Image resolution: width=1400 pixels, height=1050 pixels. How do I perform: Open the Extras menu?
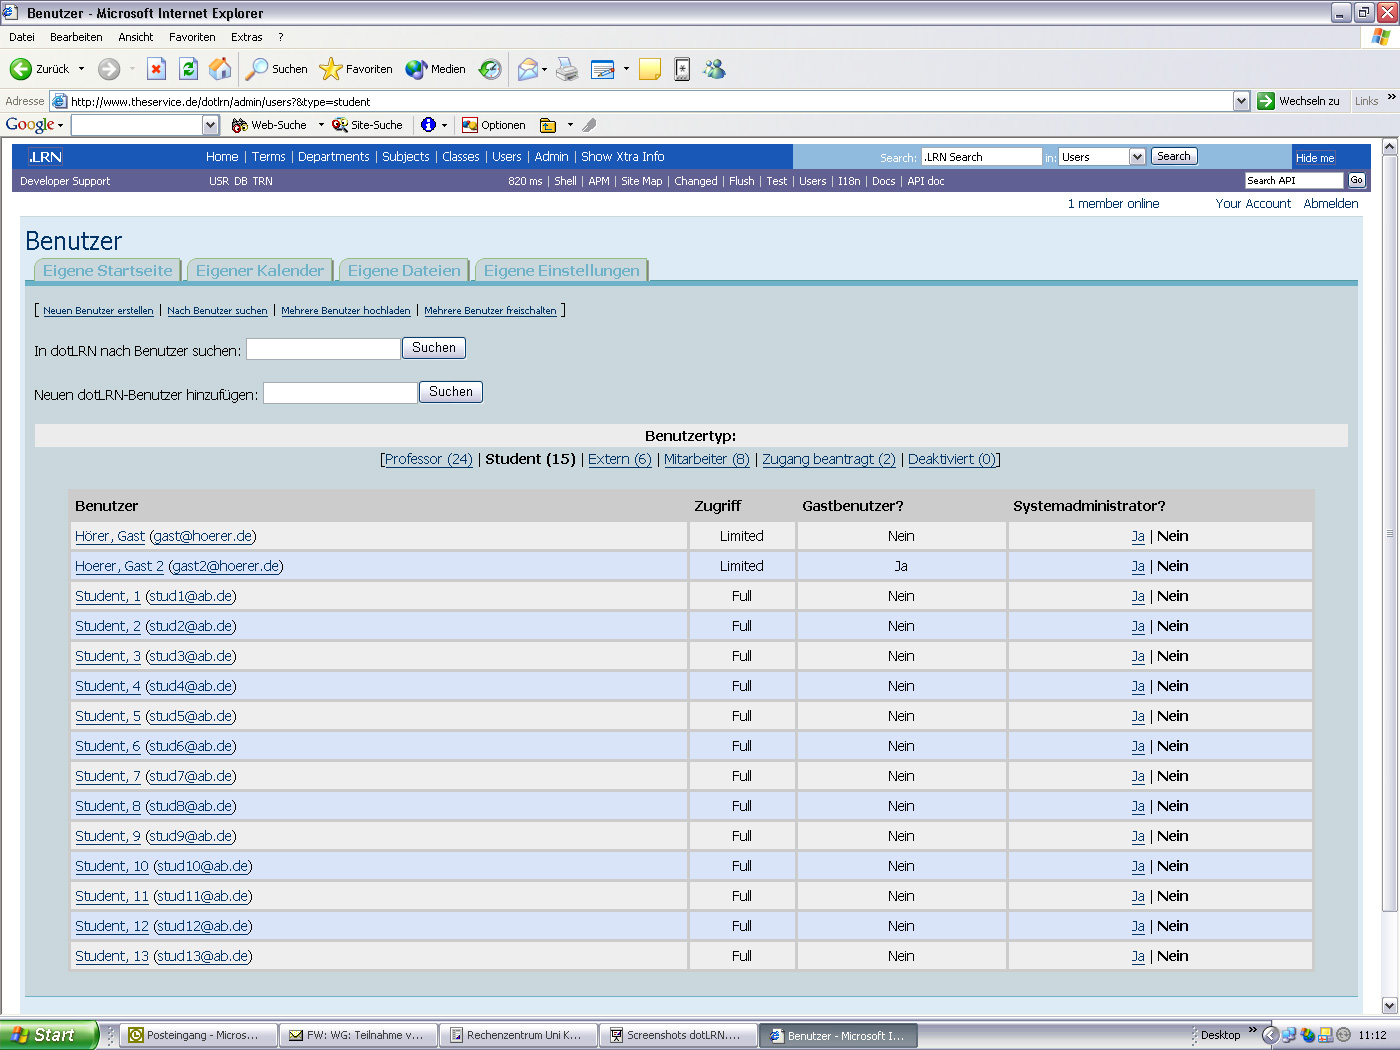(x=246, y=36)
